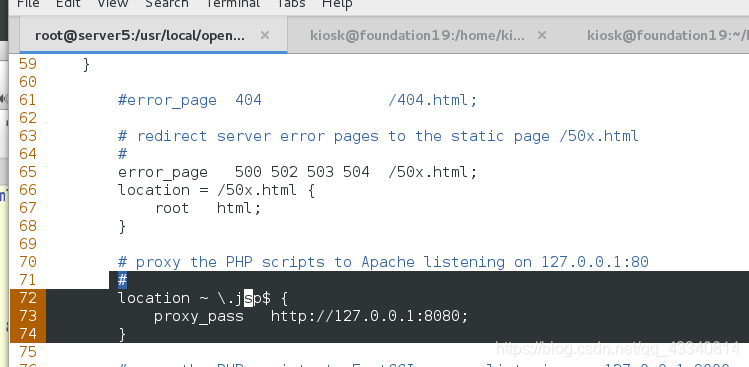Click closing brace on line 59

pos(86,64)
